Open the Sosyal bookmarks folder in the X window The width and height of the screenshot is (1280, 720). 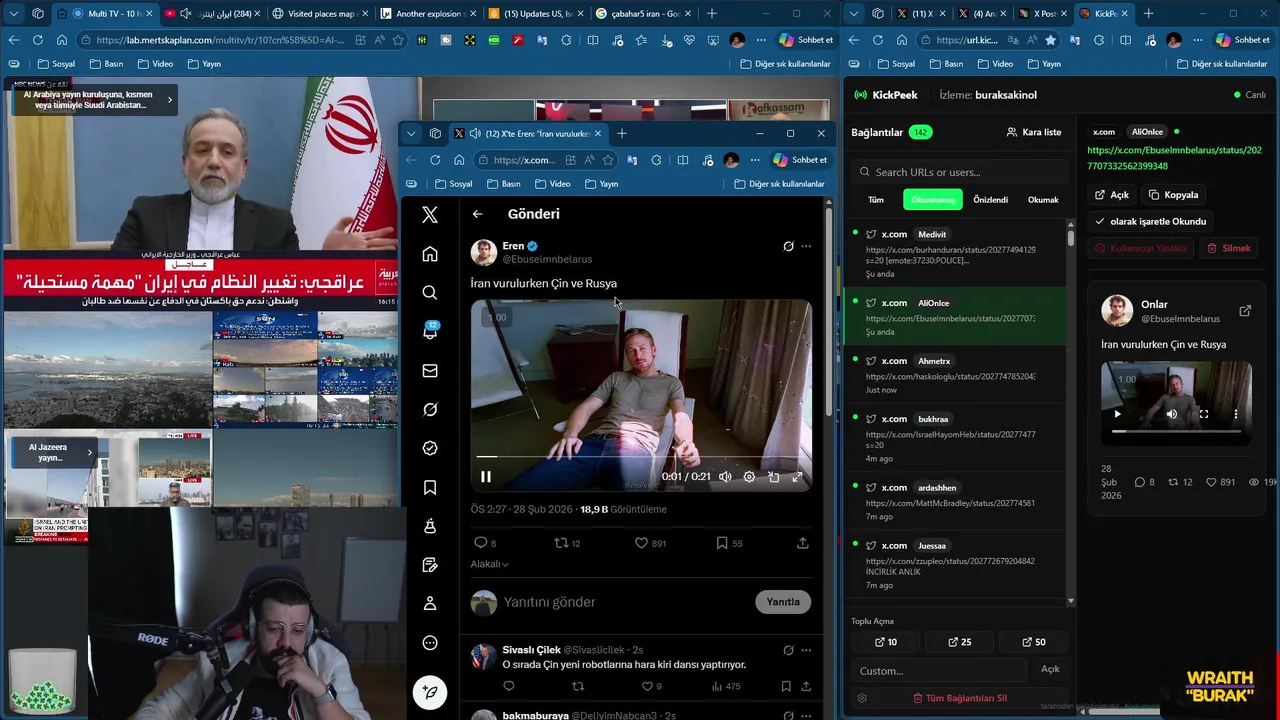[453, 184]
